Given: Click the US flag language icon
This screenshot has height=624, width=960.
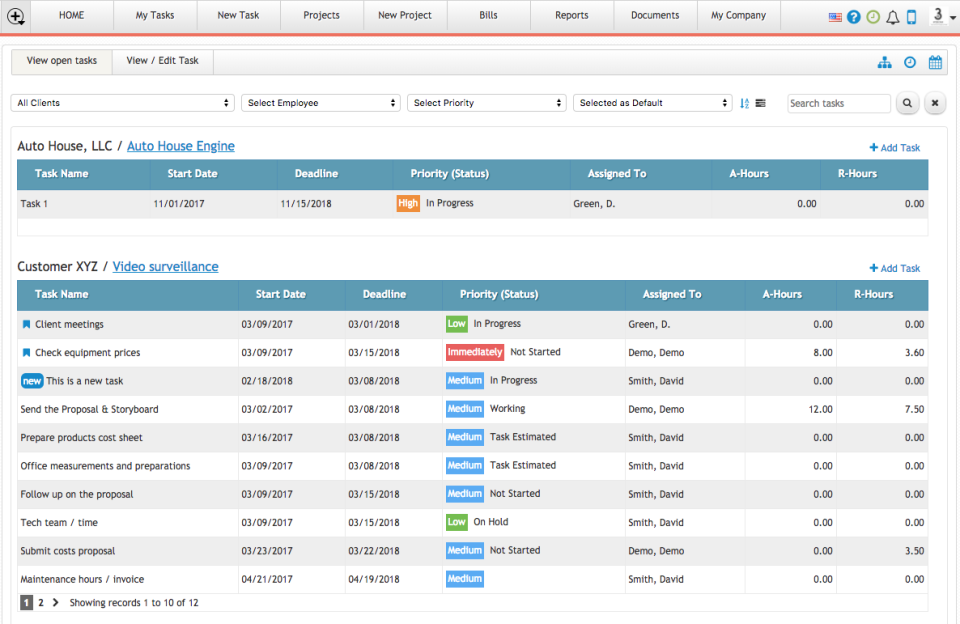Looking at the screenshot, I should 835,16.
